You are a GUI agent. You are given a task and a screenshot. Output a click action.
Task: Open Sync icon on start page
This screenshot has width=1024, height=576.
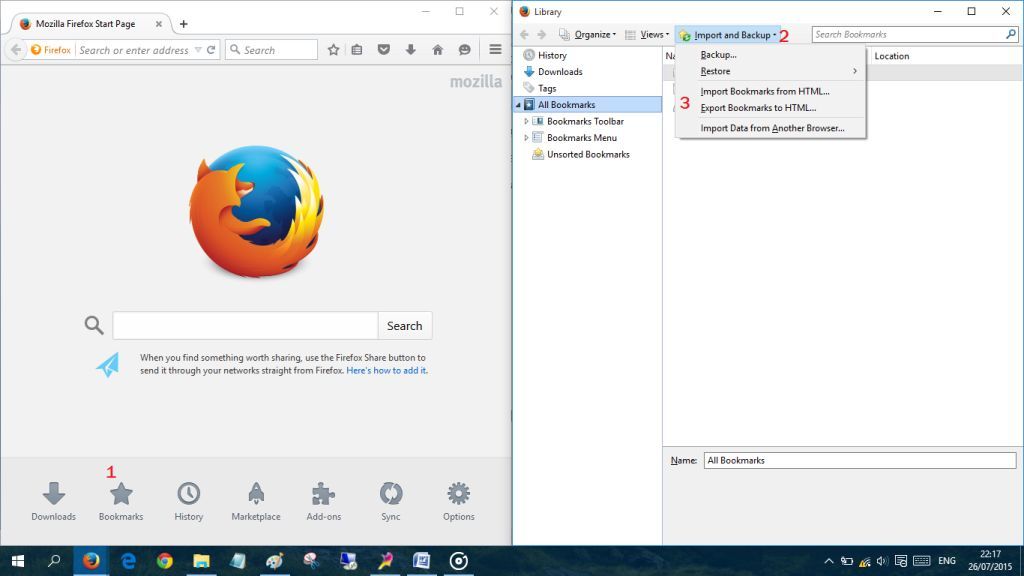tap(391, 501)
